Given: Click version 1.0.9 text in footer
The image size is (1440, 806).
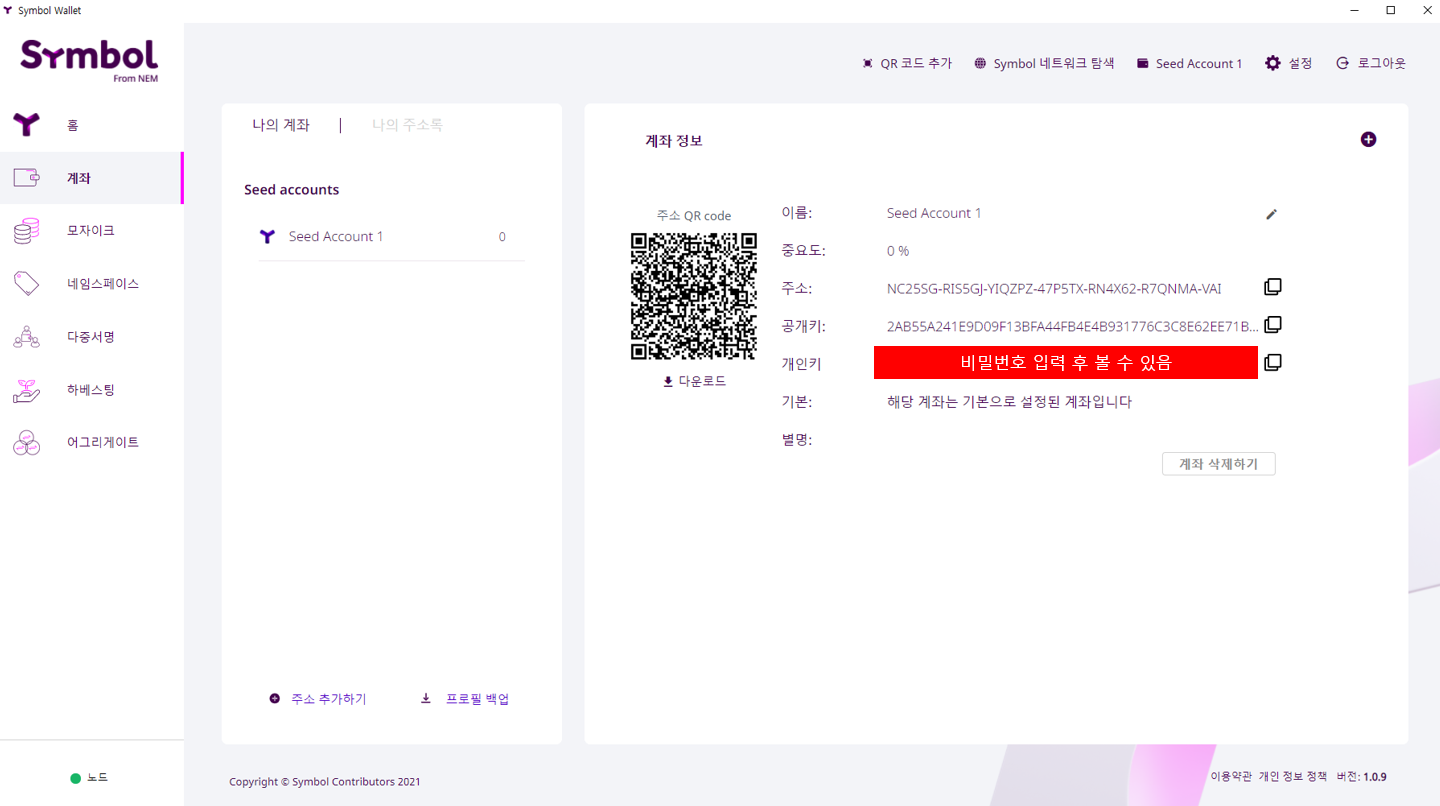Looking at the screenshot, I should [1361, 777].
